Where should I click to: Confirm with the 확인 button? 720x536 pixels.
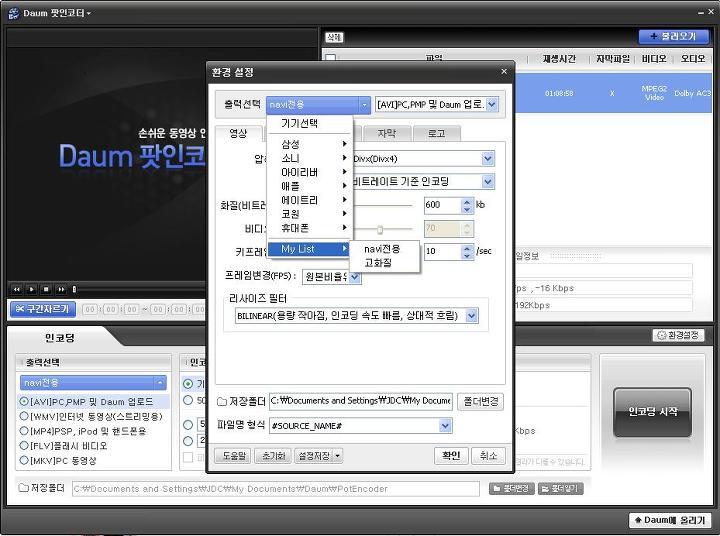pyautogui.click(x=451, y=456)
